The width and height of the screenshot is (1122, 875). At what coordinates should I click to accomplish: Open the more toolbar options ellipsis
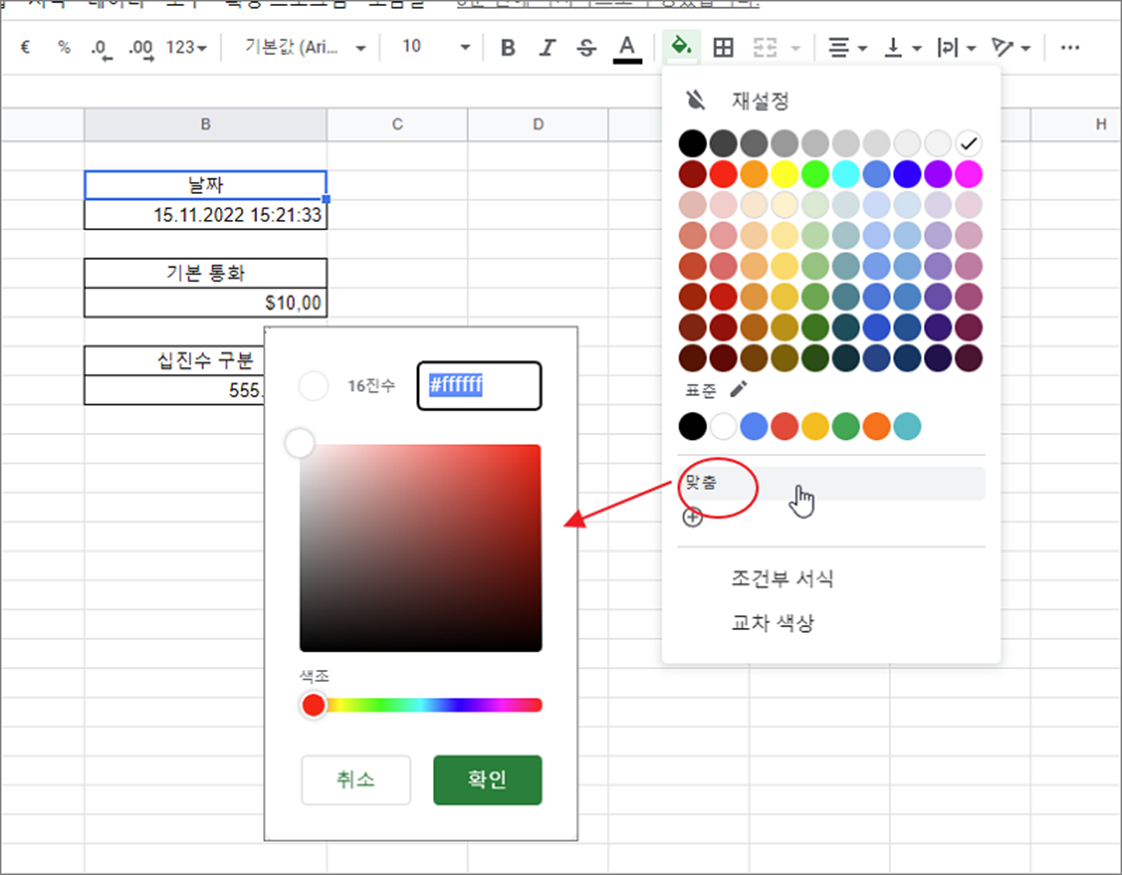click(1070, 47)
